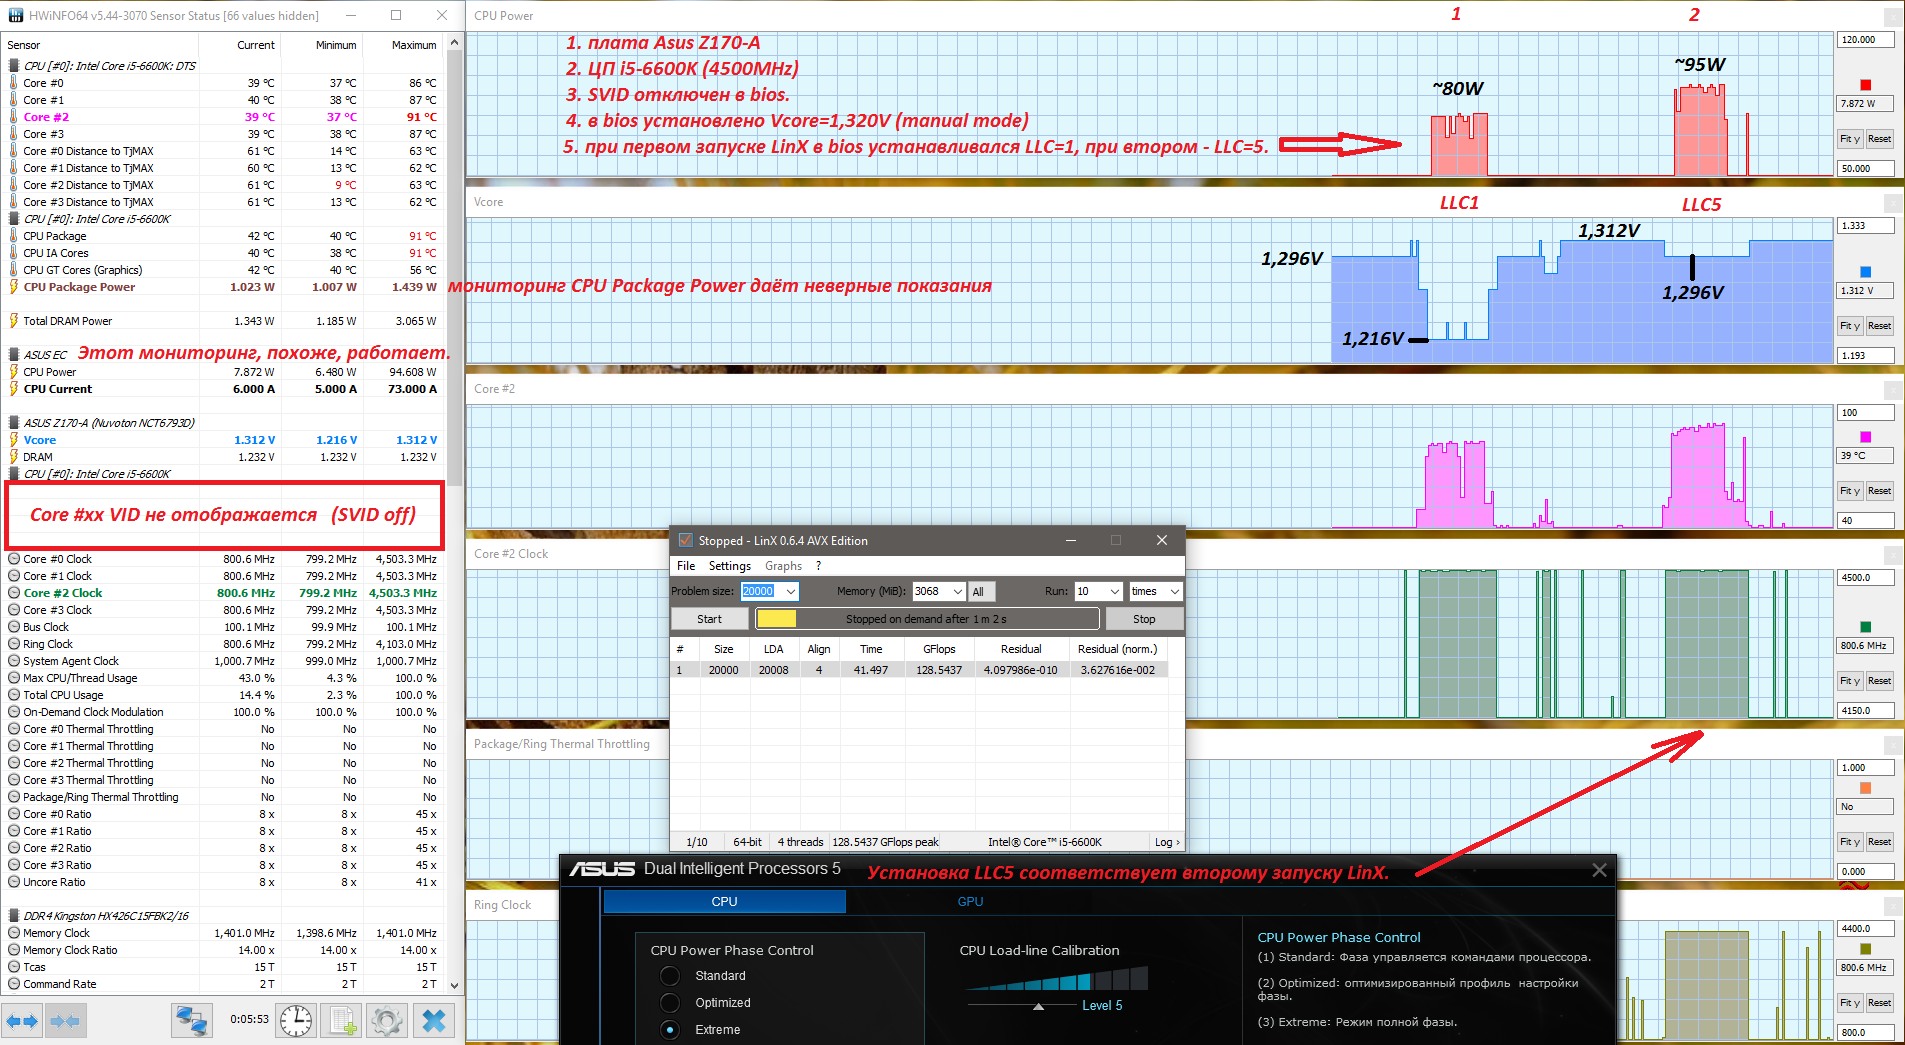Open the Memory (MiB) dropdown in LinX
1905x1045 pixels.
pyautogui.click(x=957, y=591)
